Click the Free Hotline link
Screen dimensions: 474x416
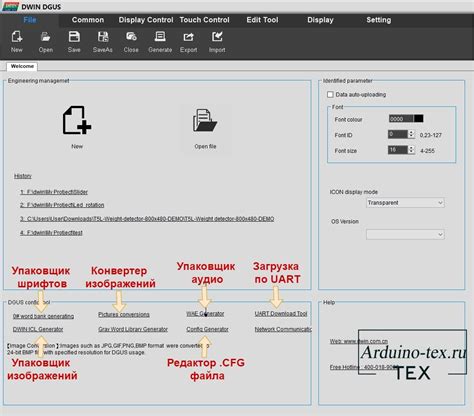(363, 367)
